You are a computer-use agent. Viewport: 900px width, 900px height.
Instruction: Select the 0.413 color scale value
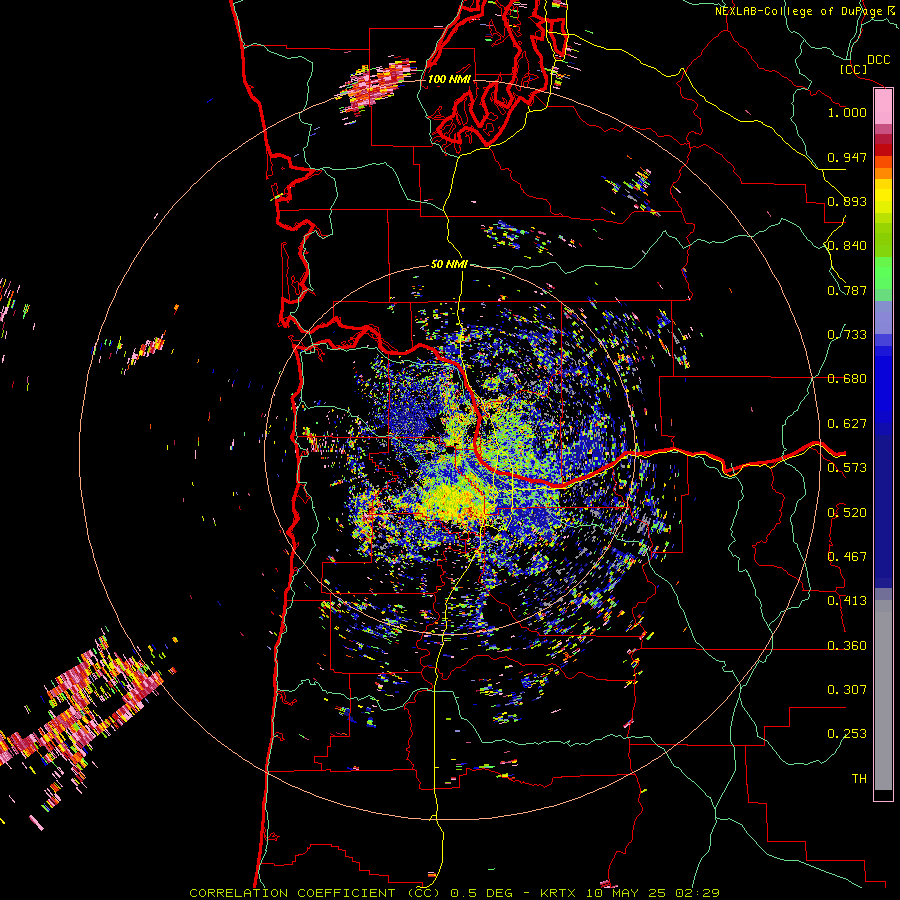(x=847, y=601)
